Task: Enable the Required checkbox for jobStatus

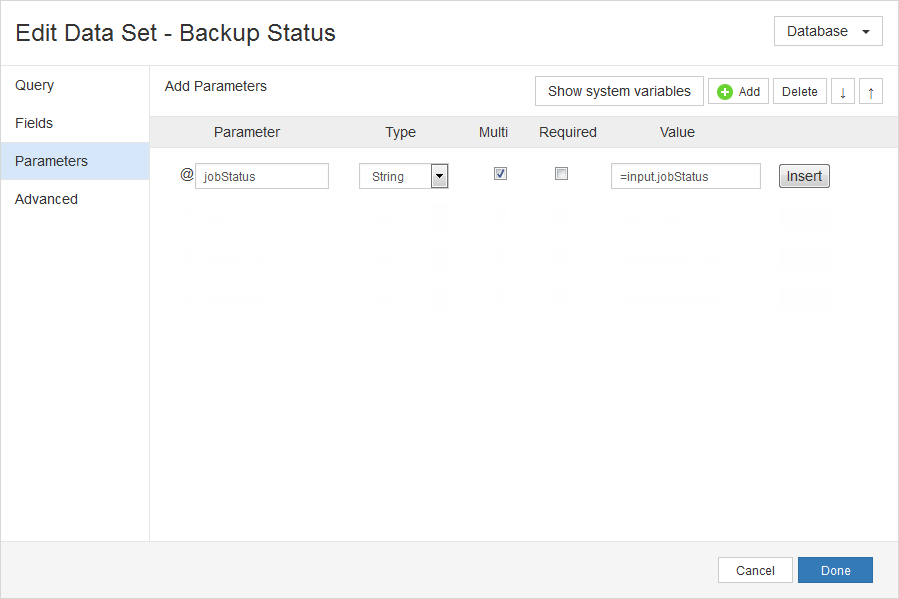Action: click(561, 173)
